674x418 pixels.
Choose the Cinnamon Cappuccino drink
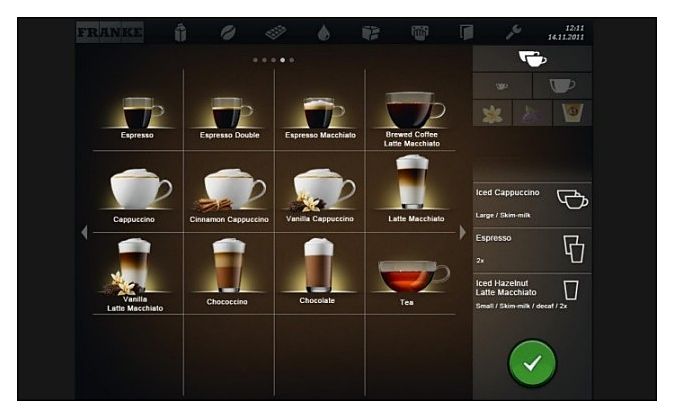(x=229, y=195)
